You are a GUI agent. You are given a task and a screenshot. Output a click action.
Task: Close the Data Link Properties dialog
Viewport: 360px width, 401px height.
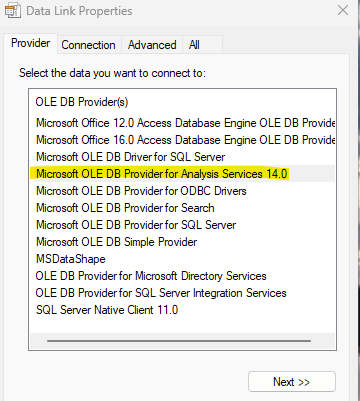tap(343, 10)
